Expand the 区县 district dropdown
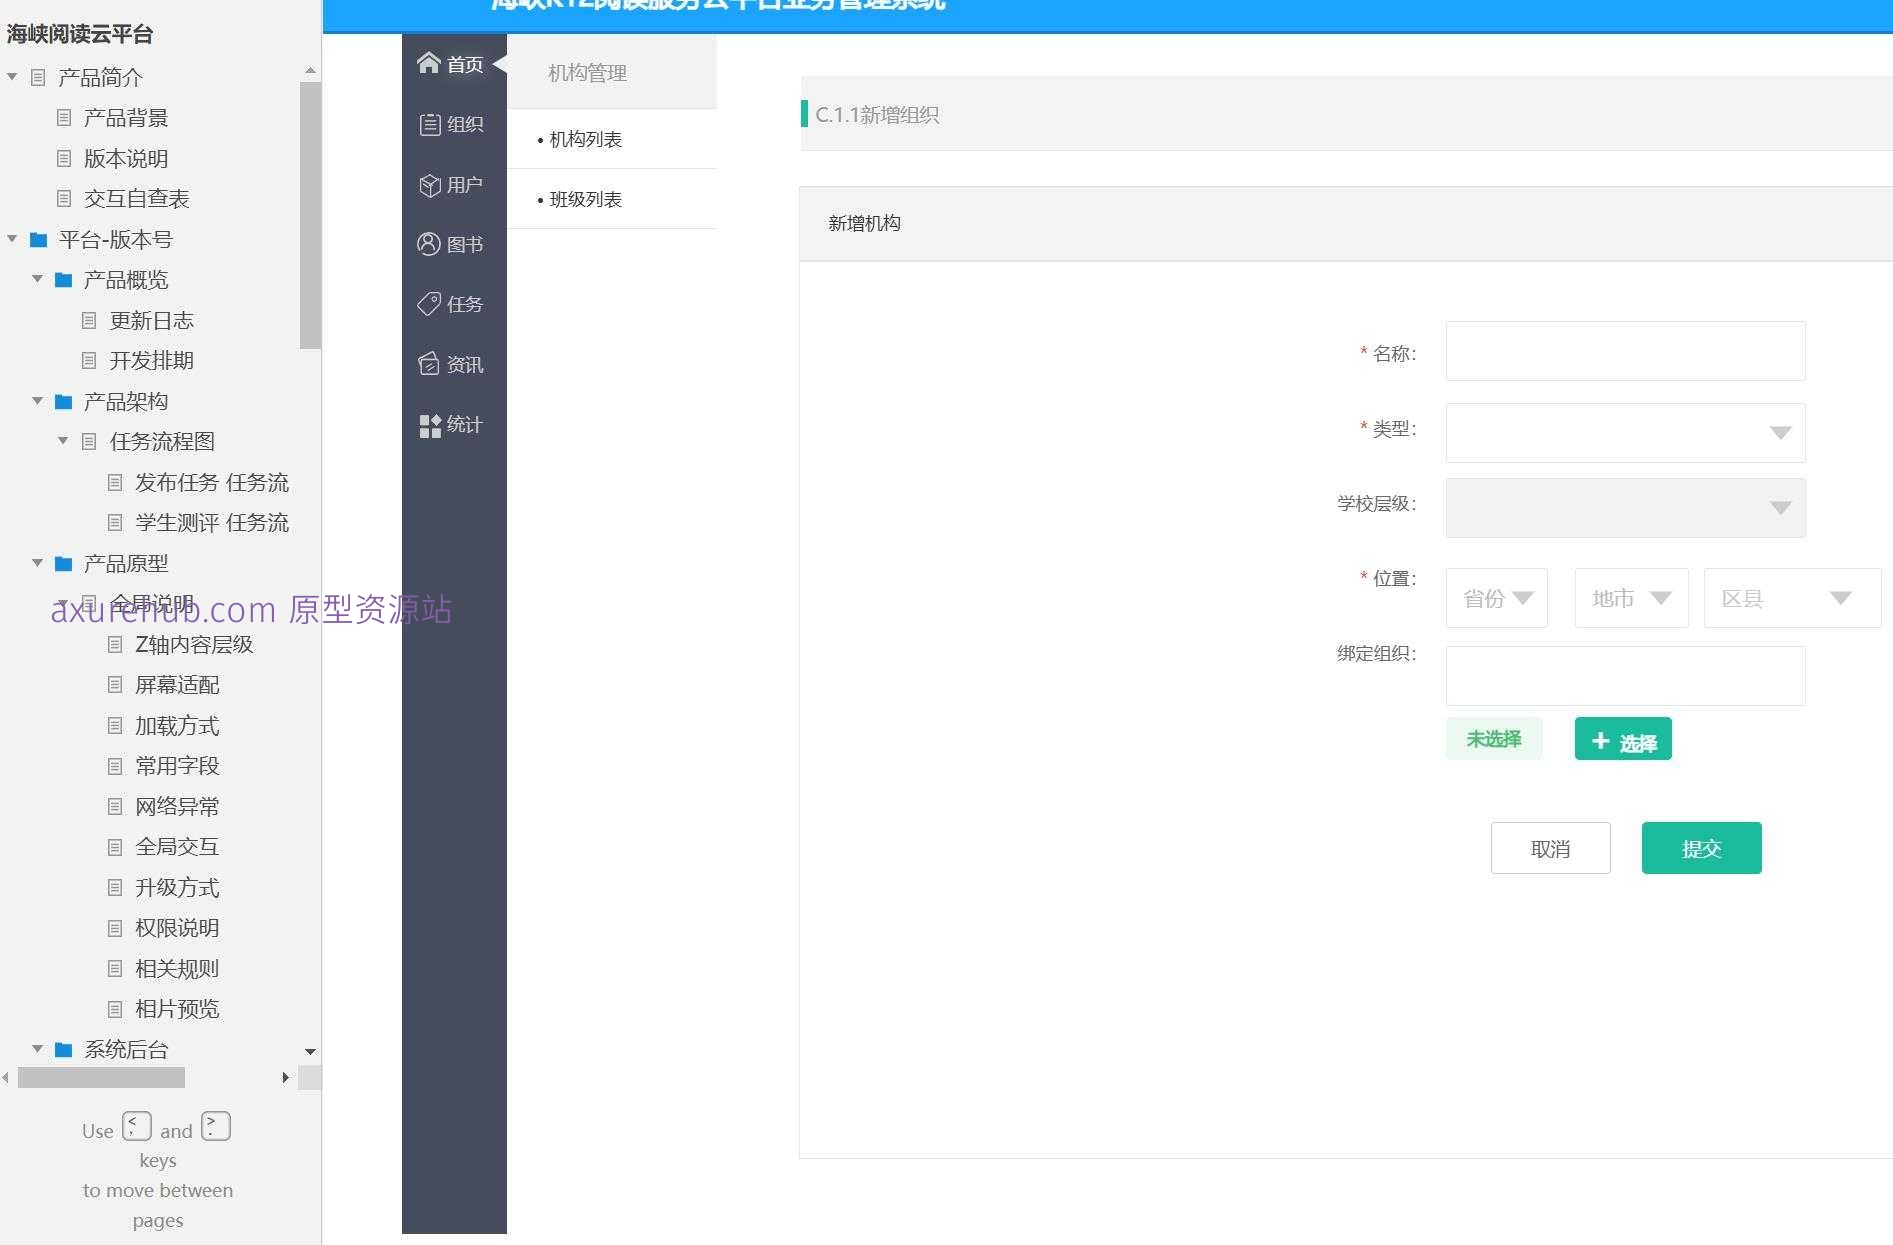The width and height of the screenshot is (1893, 1245). pos(1791,598)
